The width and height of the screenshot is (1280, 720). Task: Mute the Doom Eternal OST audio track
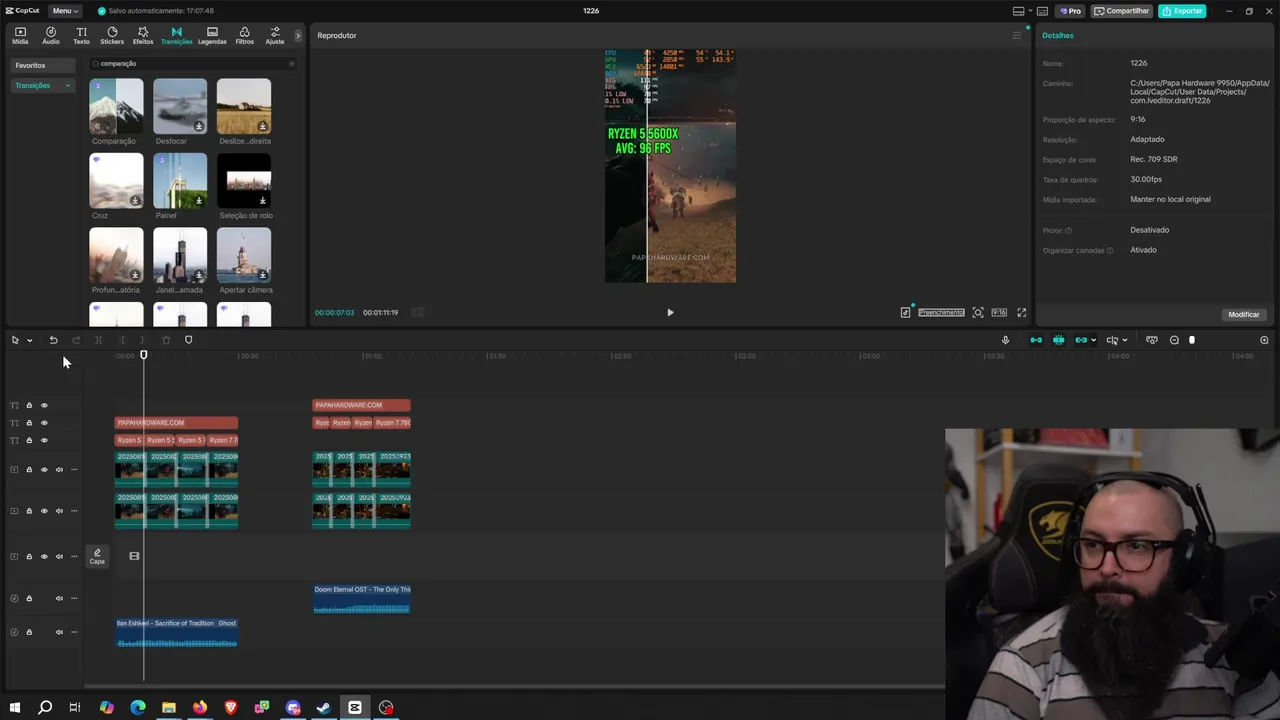(59, 598)
